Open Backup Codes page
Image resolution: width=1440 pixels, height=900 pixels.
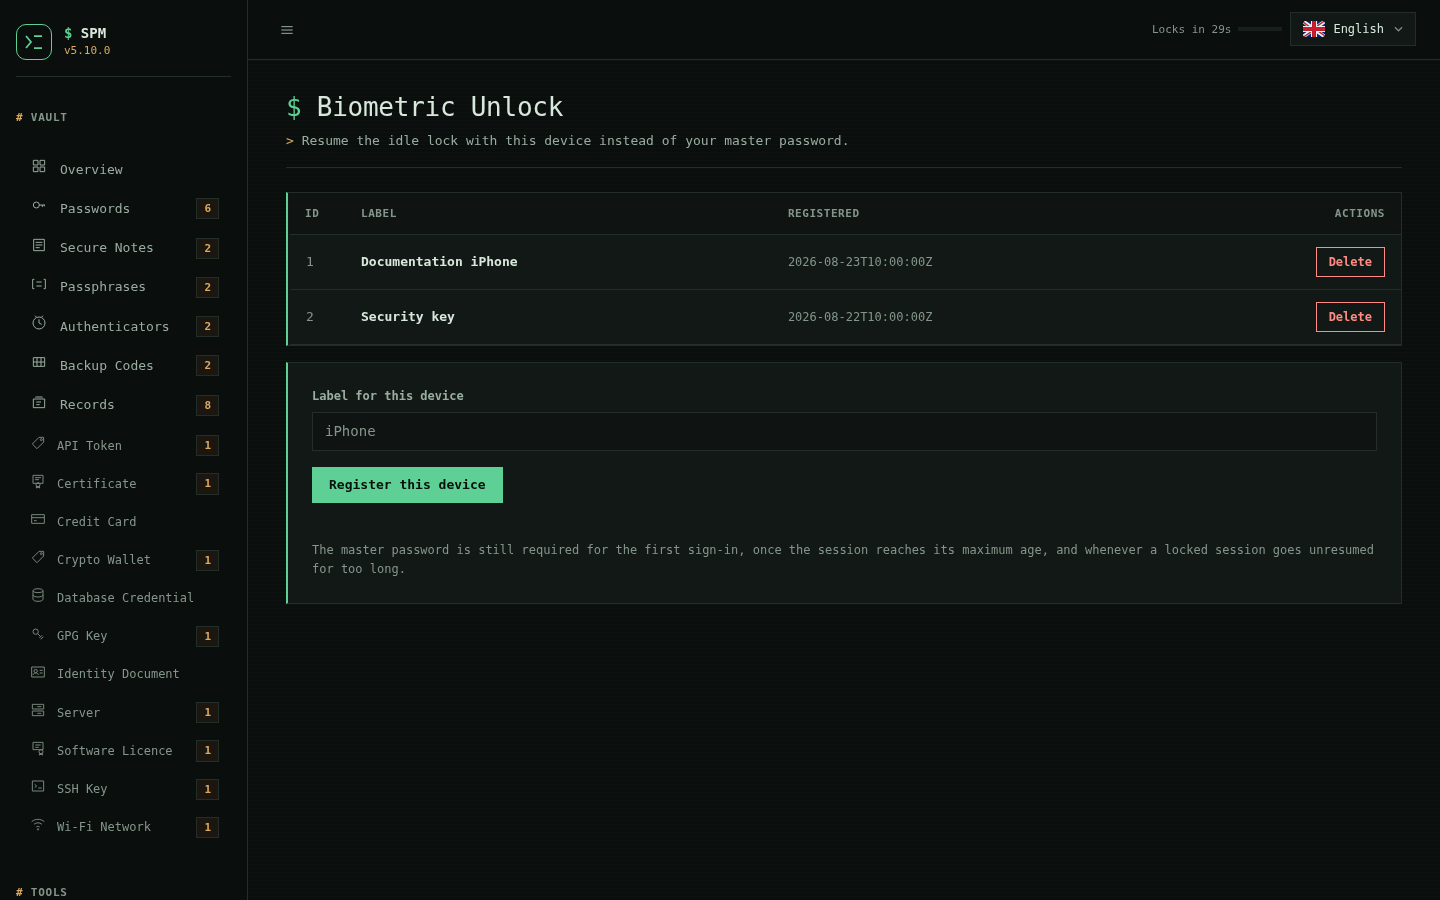click(x=124, y=365)
